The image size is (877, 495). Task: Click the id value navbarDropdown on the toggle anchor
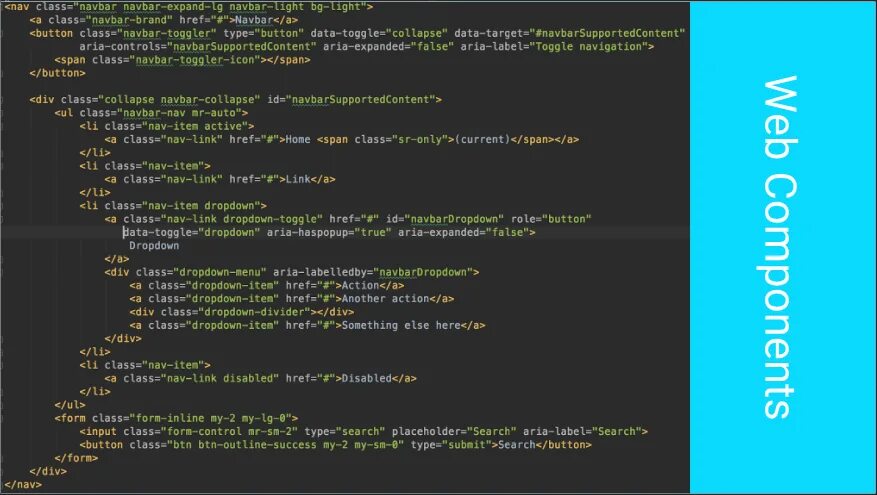point(454,219)
